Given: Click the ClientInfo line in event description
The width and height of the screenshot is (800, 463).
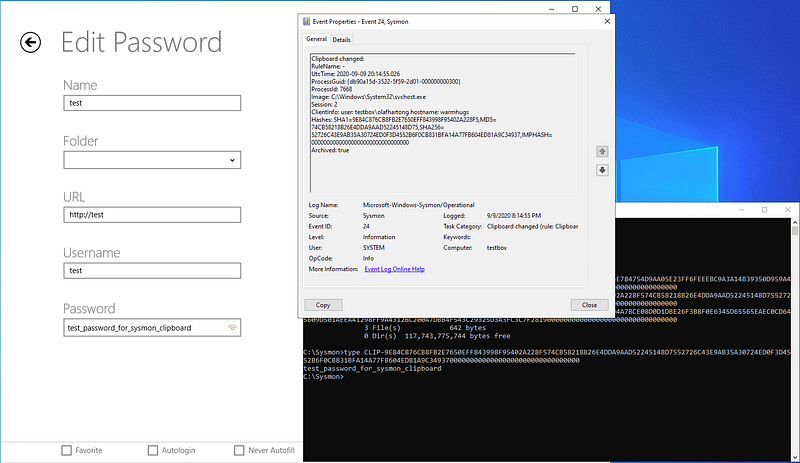Looking at the screenshot, I should 390,112.
